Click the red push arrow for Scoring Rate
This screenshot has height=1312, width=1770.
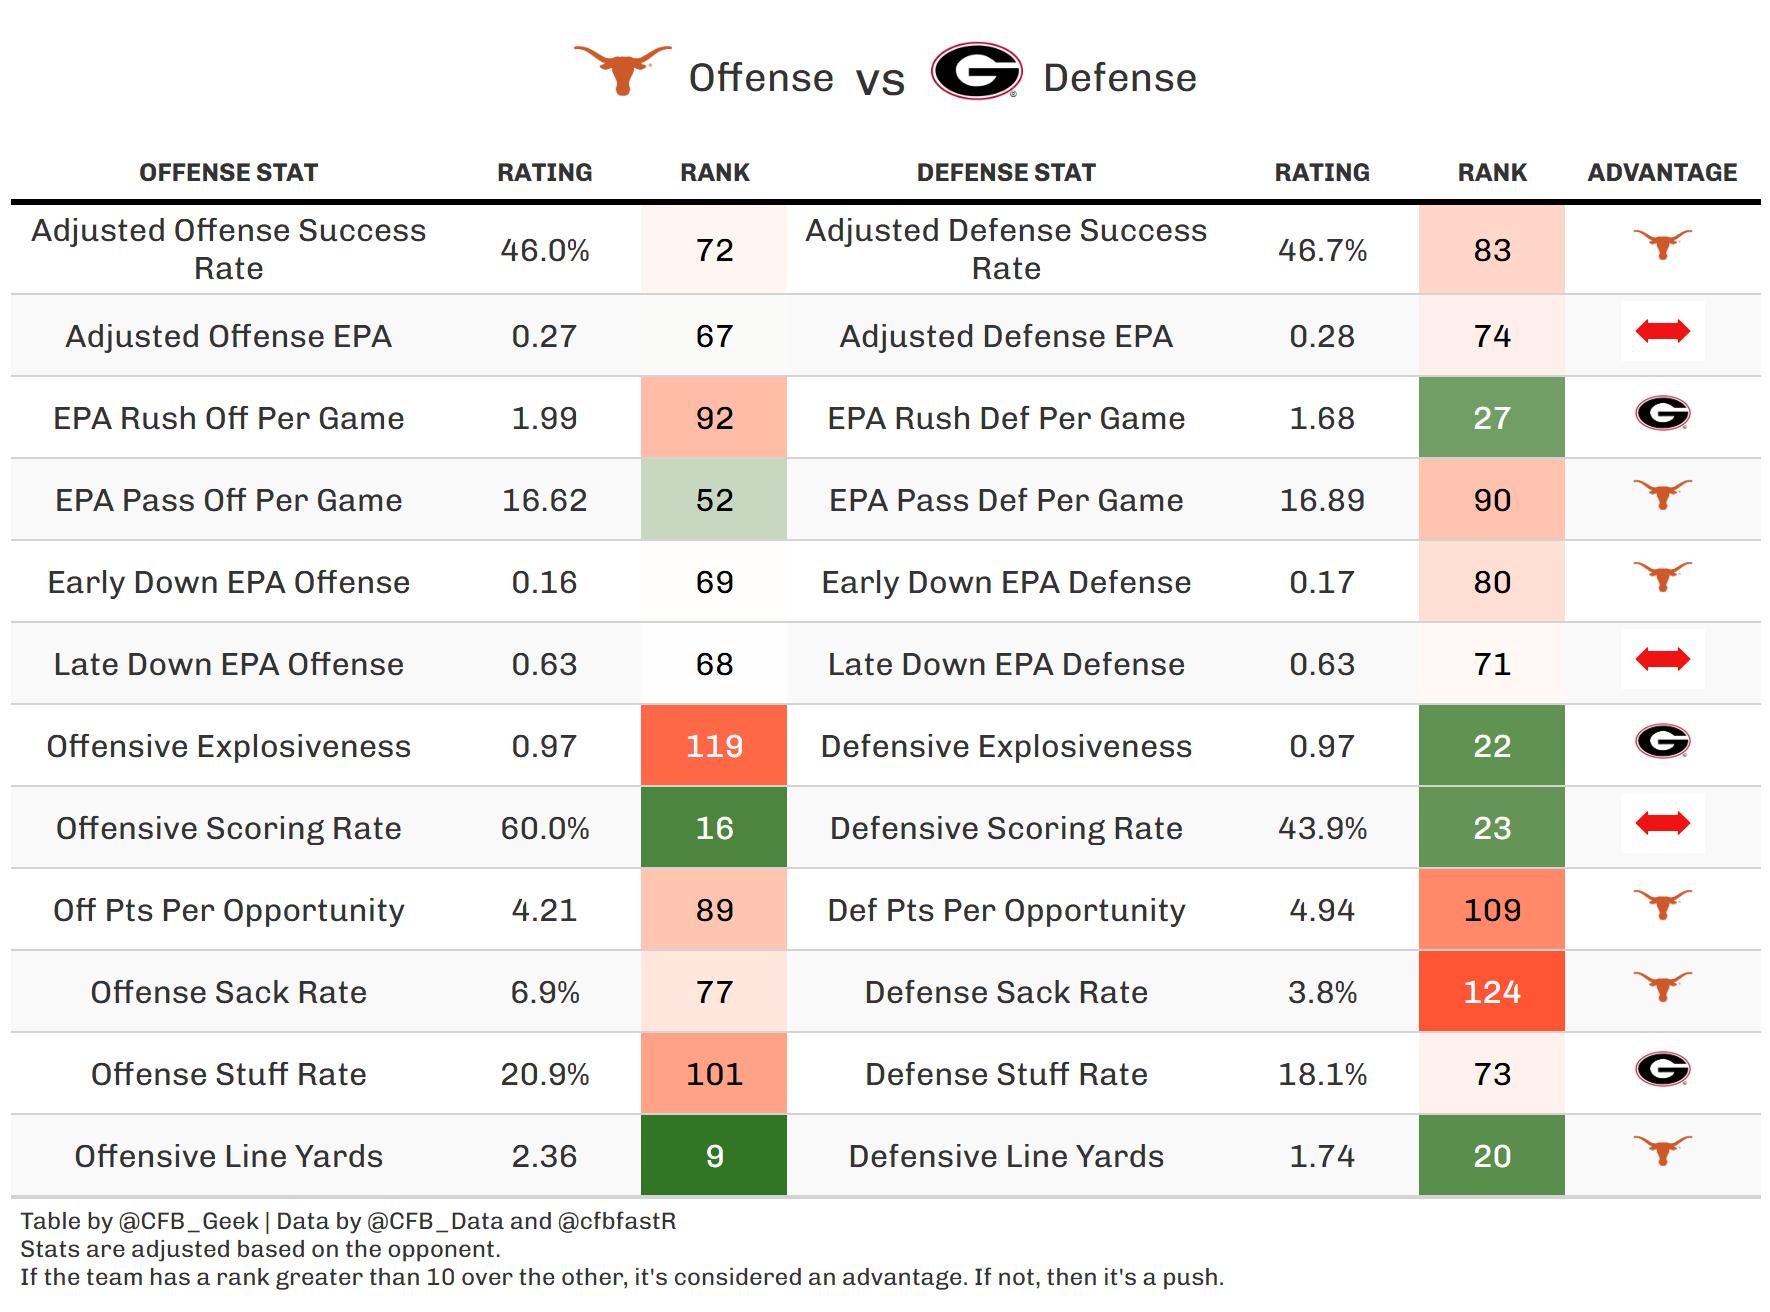1662,823
